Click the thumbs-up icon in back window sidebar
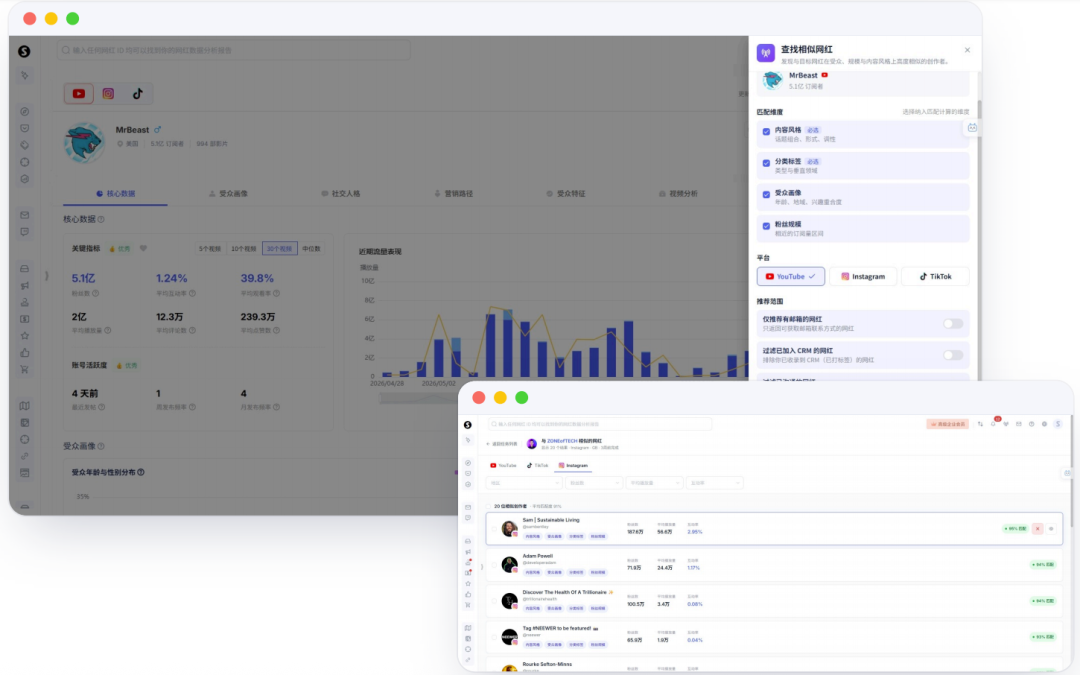This screenshot has height=675, width=1080. pyautogui.click(x=25, y=353)
